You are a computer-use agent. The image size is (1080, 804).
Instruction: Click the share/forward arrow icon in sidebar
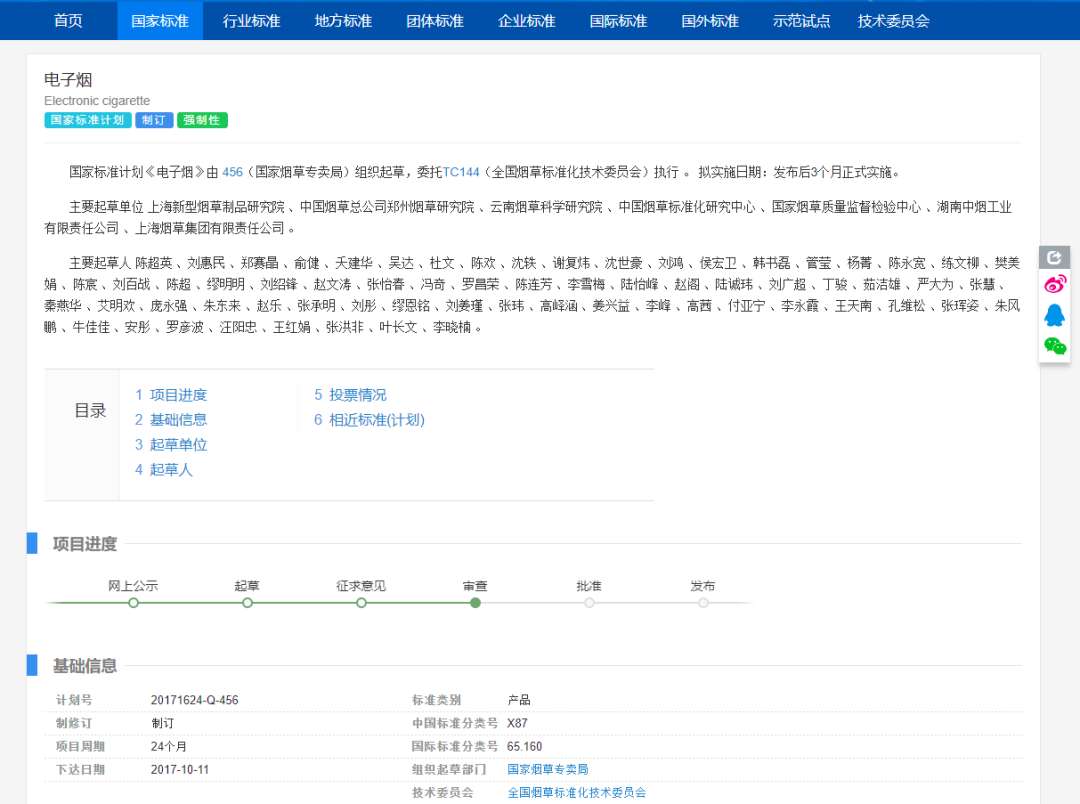[1054, 257]
